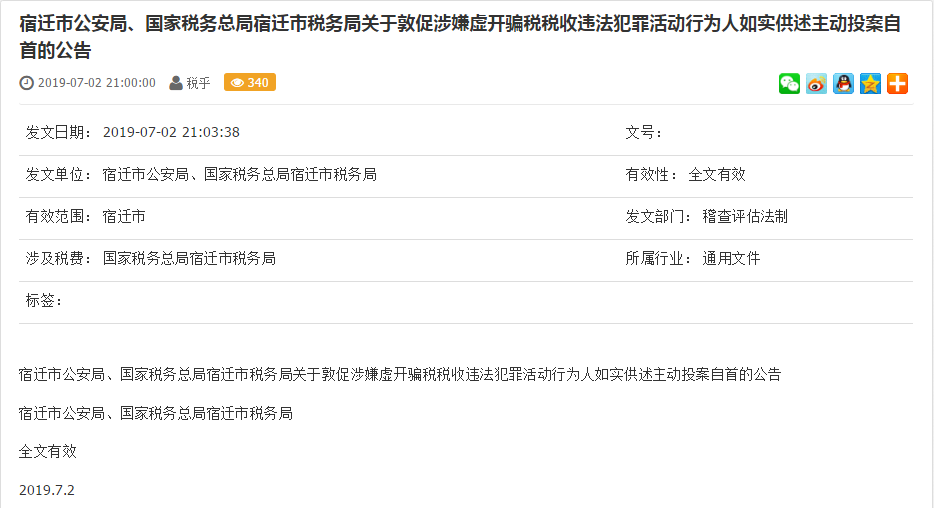Share article via QQ penguin icon
The image size is (934, 508).
tap(843, 83)
